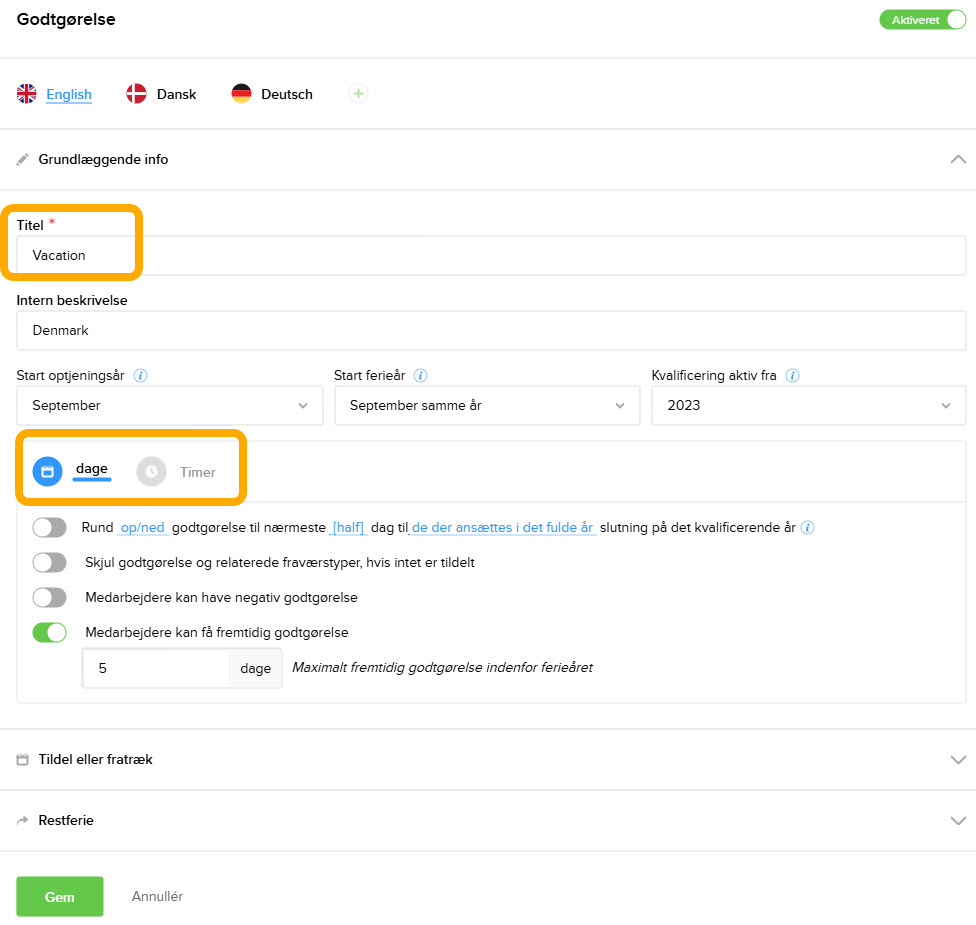976x925 pixels.
Task: Click the pencil icon by Grundlæggende info
Action: 23,159
